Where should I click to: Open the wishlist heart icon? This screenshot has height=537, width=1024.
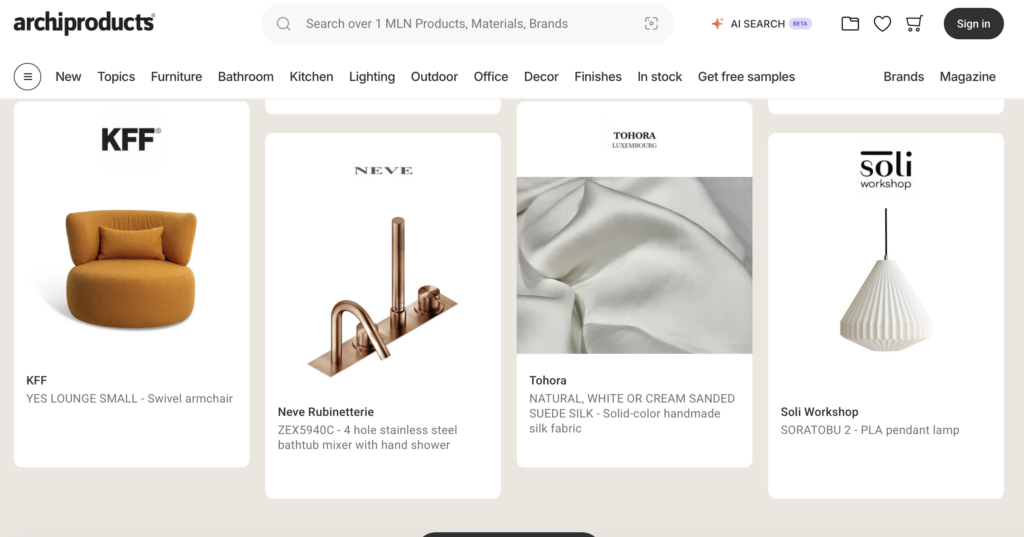click(x=882, y=24)
